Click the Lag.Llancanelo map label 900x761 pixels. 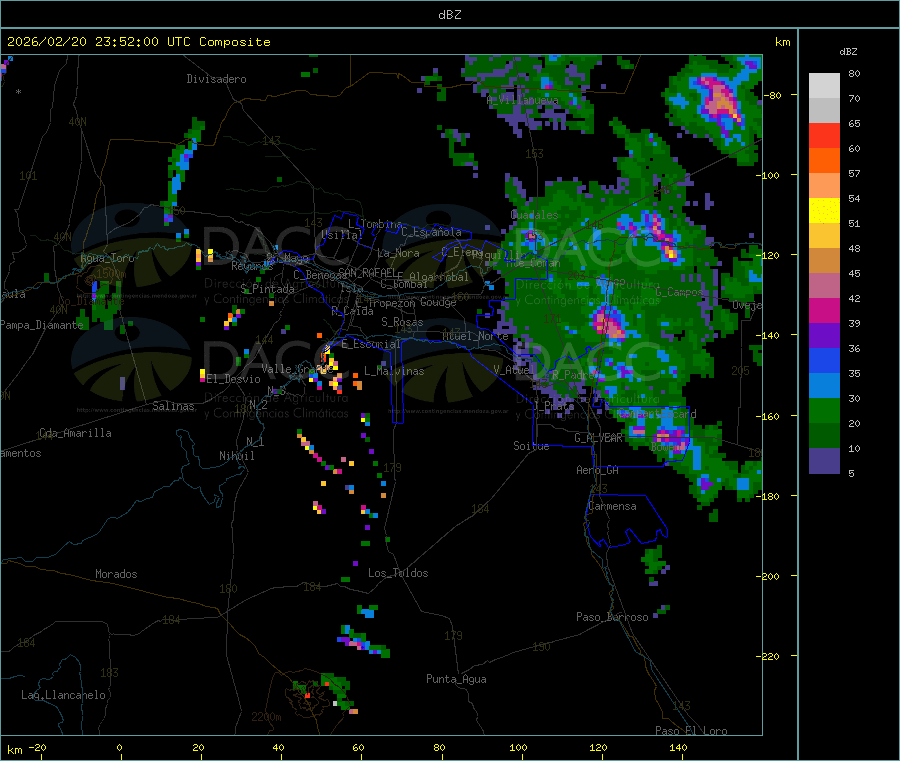pos(63,695)
